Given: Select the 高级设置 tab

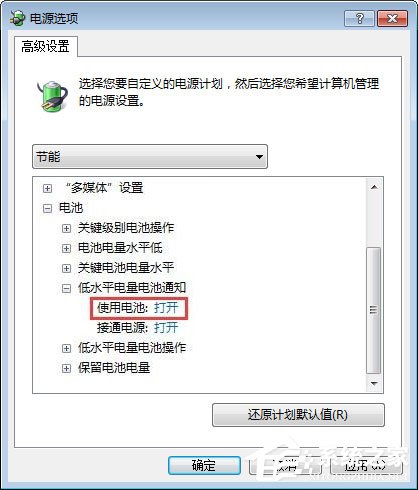Looking at the screenshot, I should pyautogui.click(x=46, y=46).
